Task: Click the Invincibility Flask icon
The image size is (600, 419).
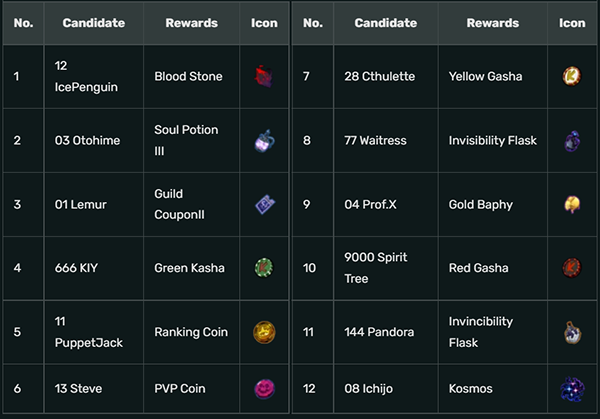Action: coord(572,332)
